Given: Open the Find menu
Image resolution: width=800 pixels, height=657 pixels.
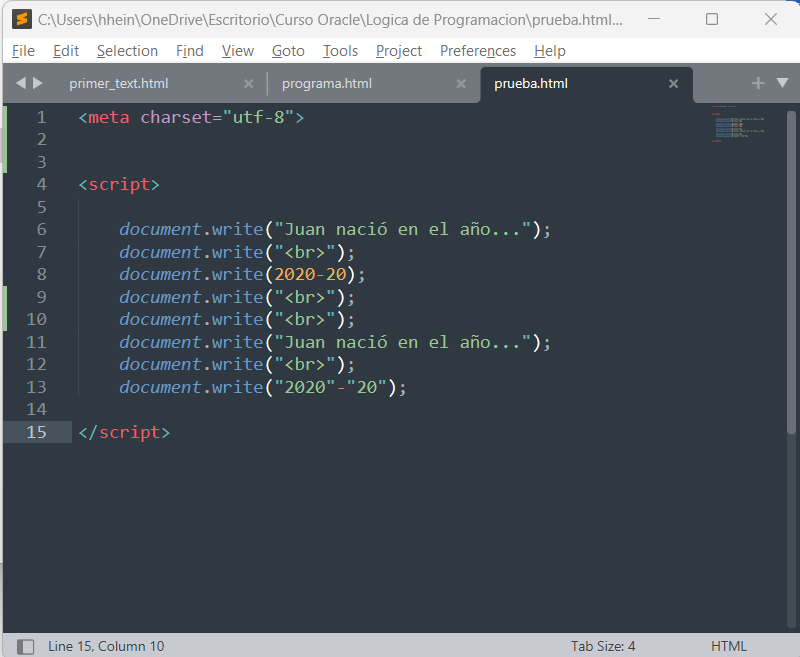Looking at the screenshot, I should pos(189,51).
